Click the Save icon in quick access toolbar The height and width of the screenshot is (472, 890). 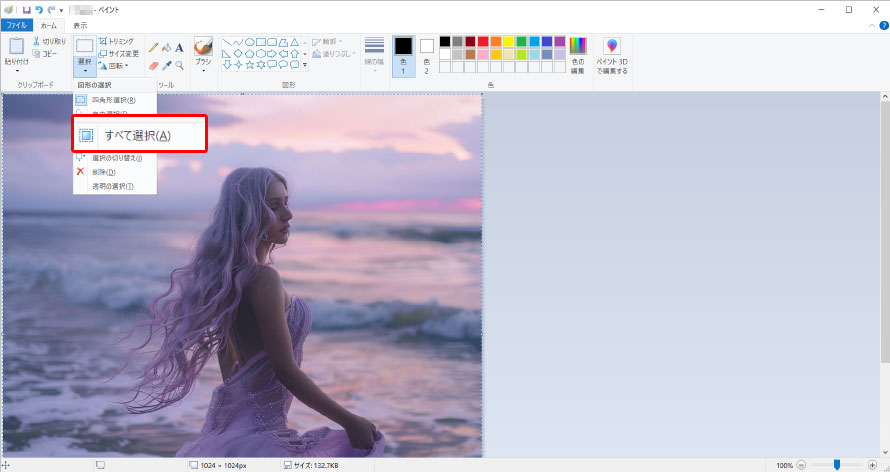point(26,10)
